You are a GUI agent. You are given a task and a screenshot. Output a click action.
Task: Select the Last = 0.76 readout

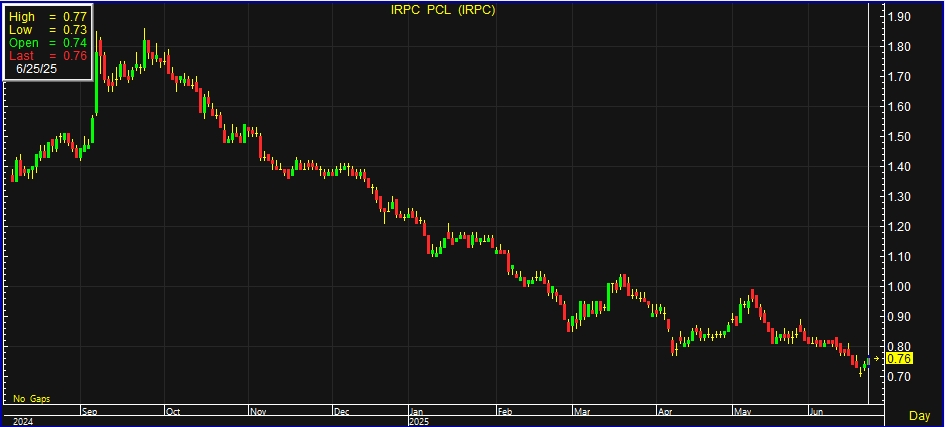[48, 55]
